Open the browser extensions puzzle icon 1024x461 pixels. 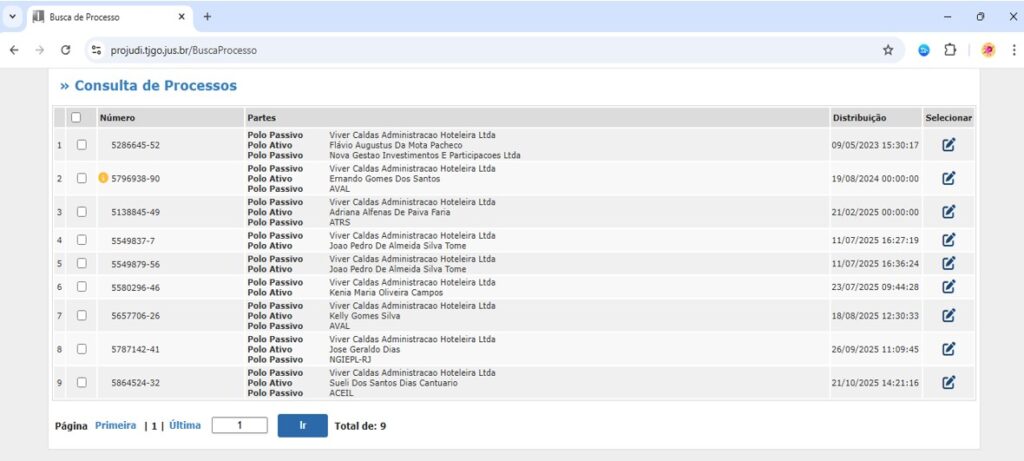(x=950, y=50)
